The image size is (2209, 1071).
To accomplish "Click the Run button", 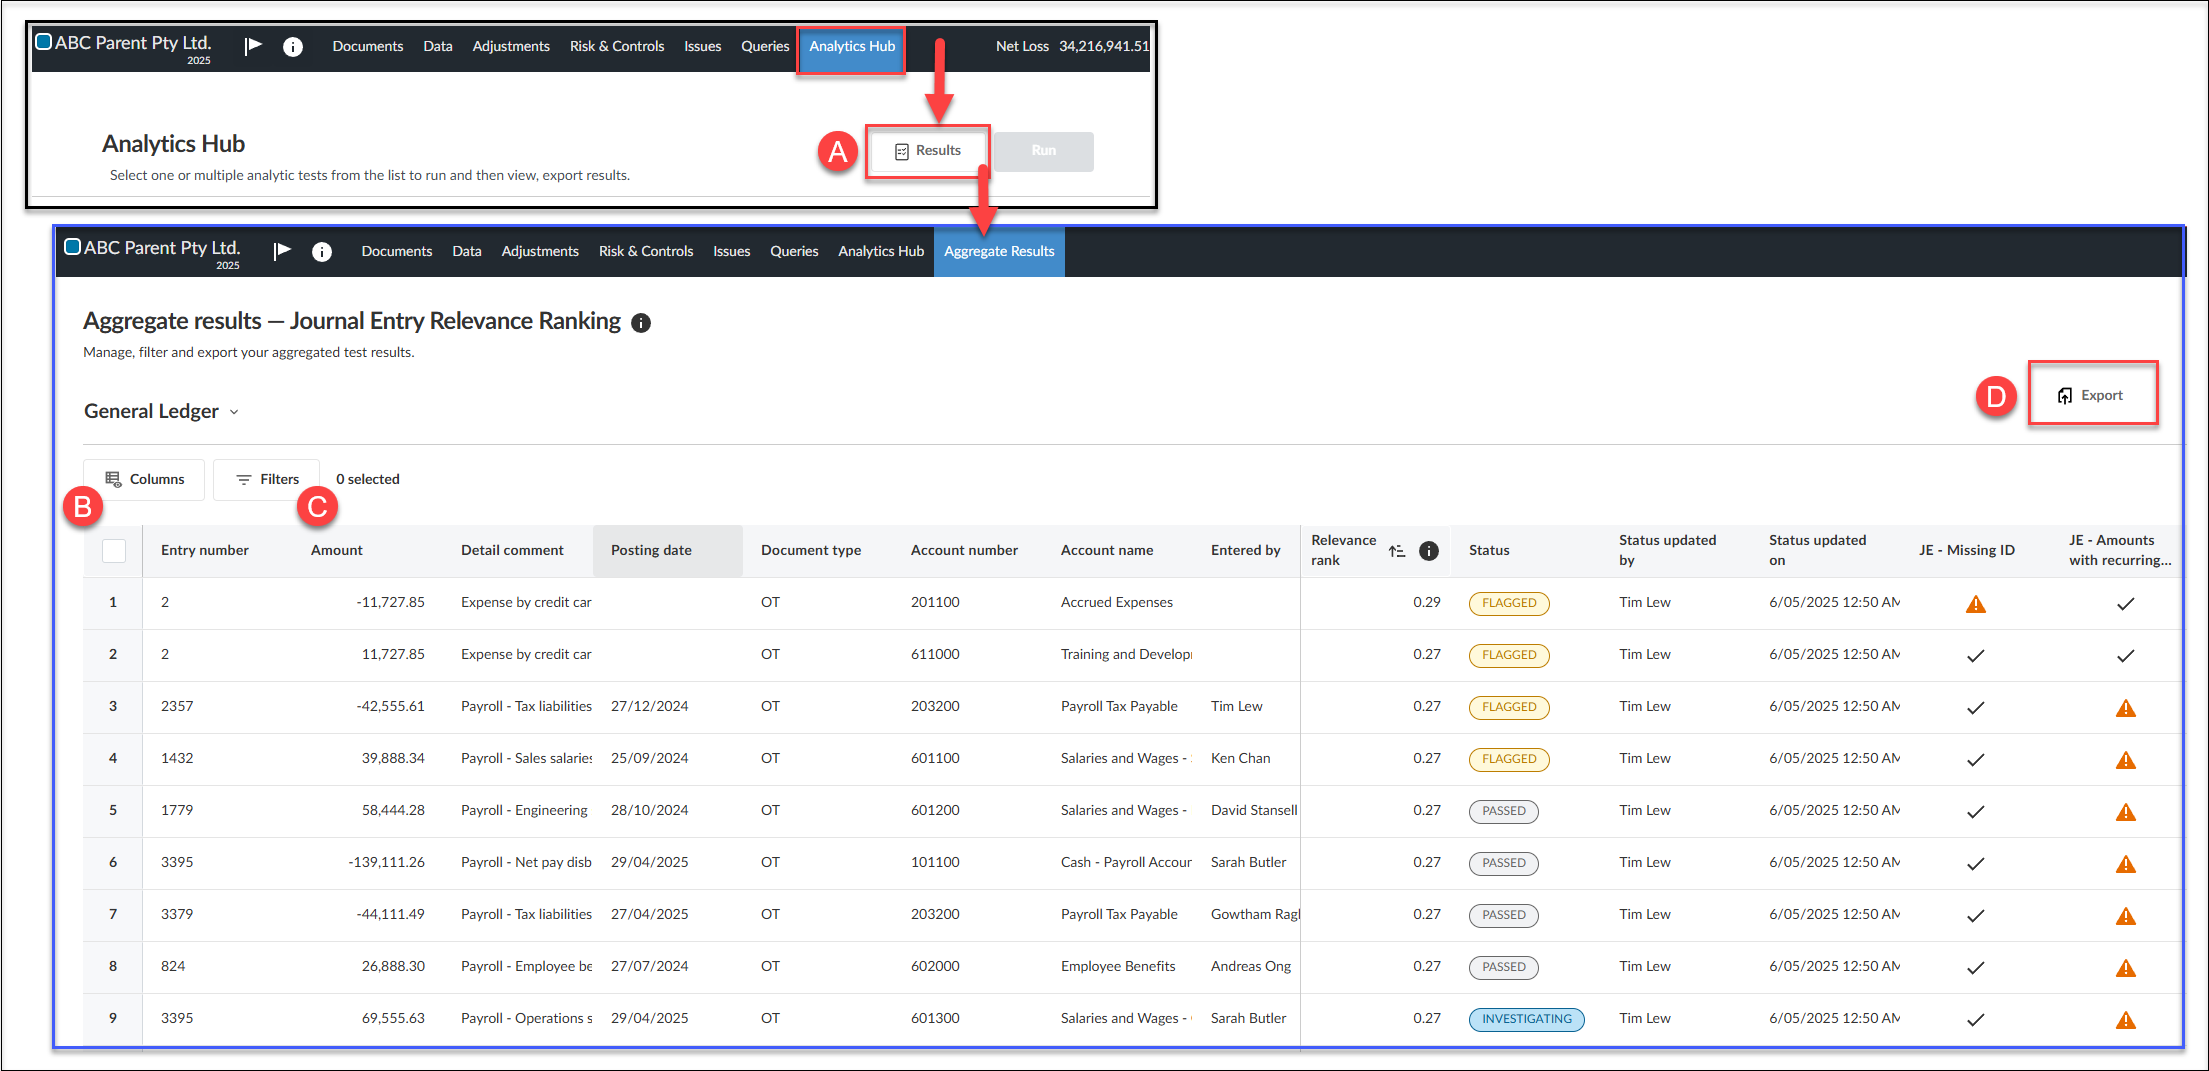I will [x=1044, y=151].
